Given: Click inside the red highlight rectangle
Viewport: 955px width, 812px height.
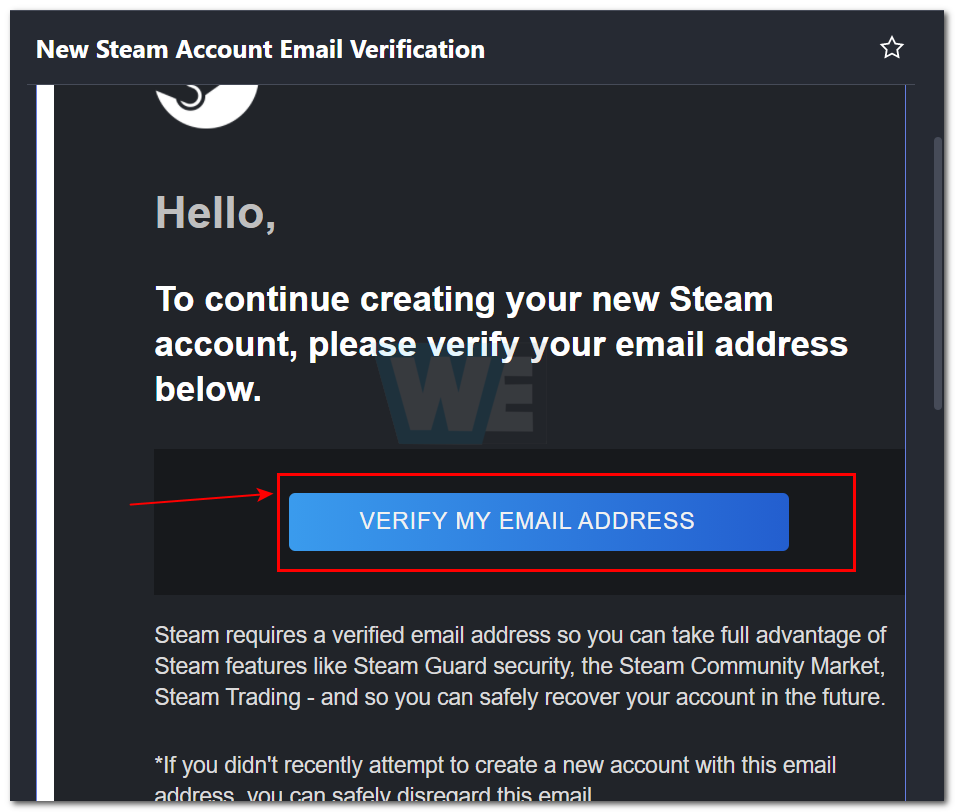Looking at the screenshot, I should [567, 521].
